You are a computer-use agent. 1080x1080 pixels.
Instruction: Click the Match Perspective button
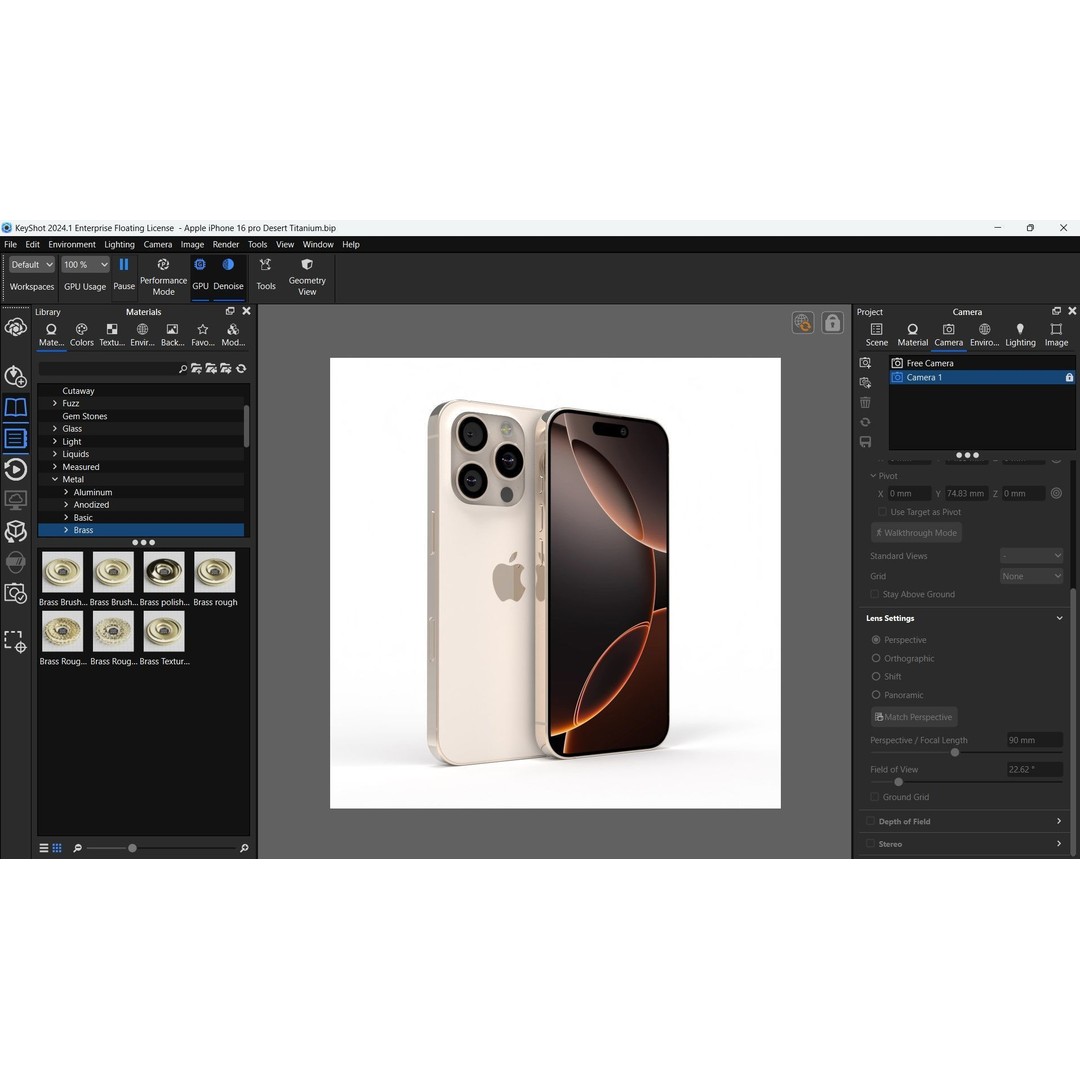pos(914,717)
